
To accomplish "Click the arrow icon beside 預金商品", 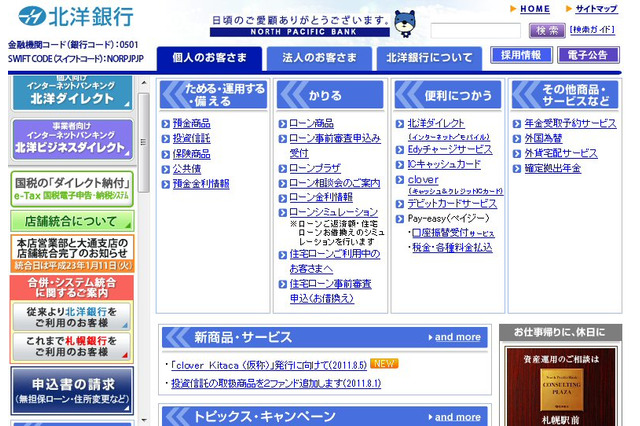I will click(166, 124).
